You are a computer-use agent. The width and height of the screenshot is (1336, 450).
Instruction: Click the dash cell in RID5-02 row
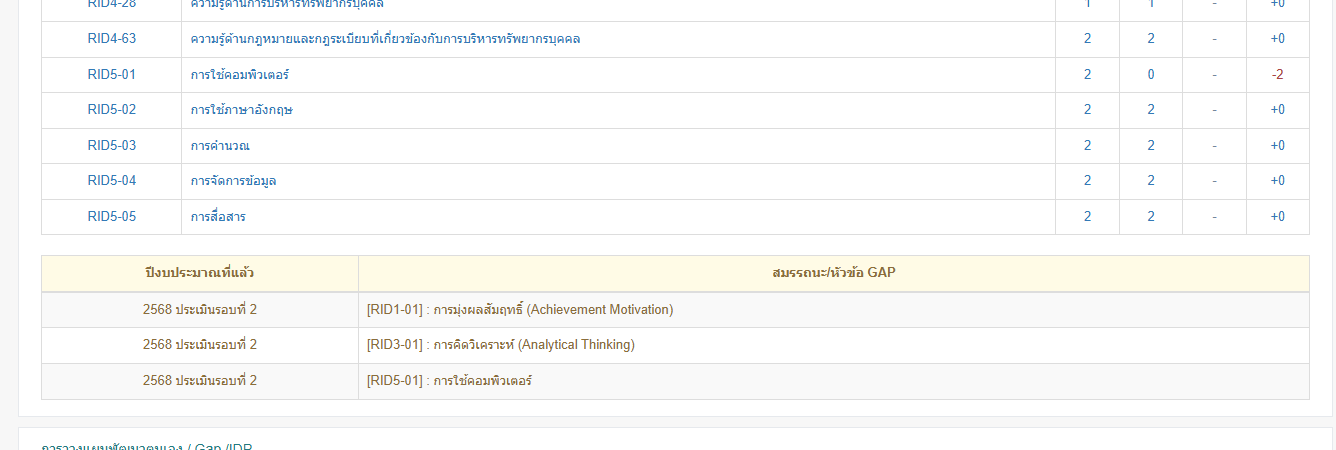pyautogui.click(x=1214, y=110)
